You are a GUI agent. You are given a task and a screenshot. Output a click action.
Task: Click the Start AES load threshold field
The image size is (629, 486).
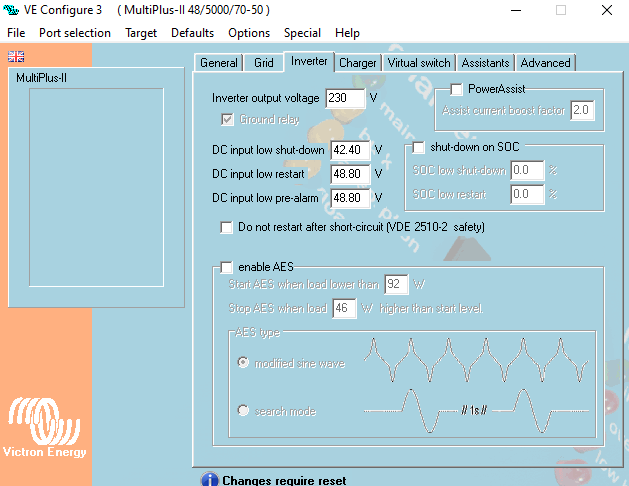(396, 284)
